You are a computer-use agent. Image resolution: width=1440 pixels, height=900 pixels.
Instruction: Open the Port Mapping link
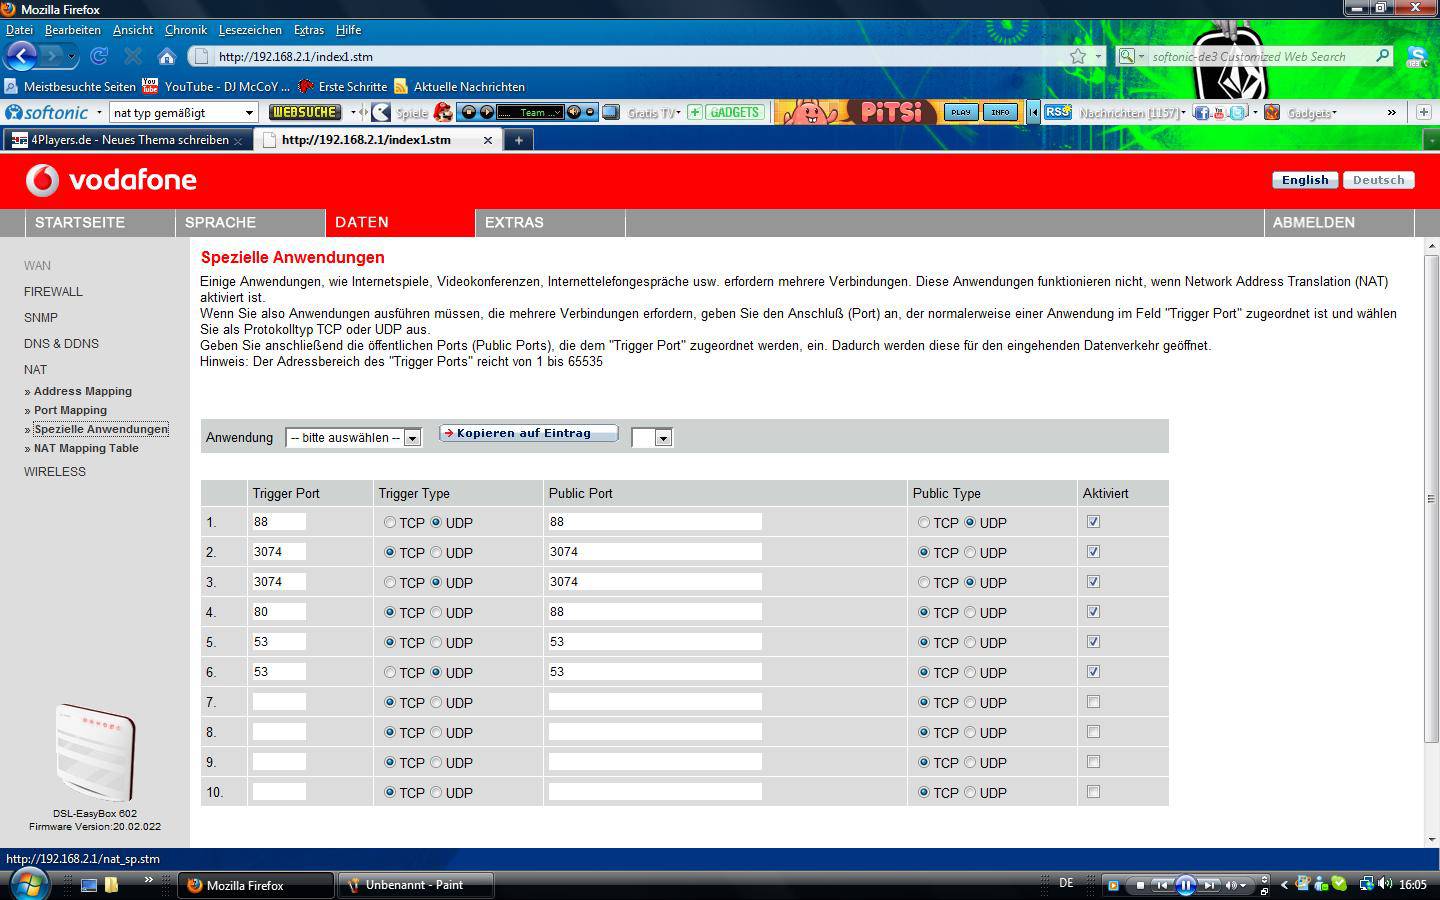(70, 410)
